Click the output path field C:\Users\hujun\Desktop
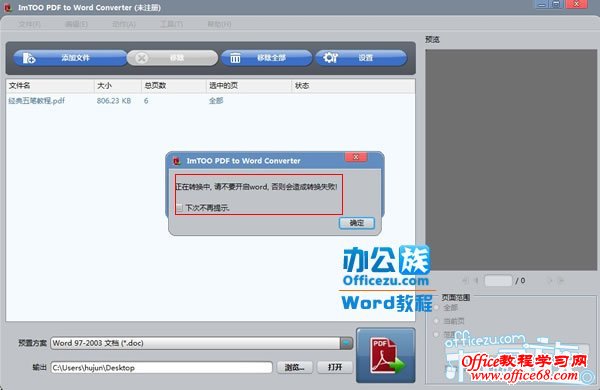600x390 pixels. [161, 367]
